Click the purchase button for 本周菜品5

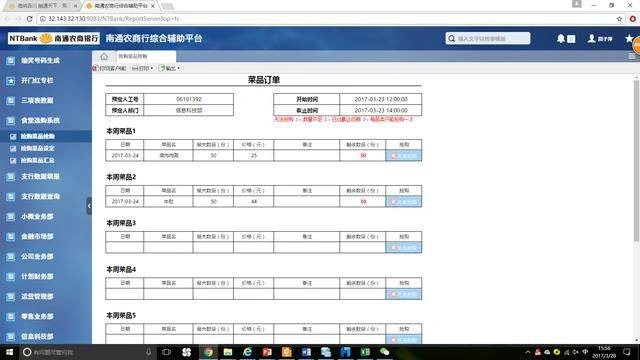[x=404, y=339]
